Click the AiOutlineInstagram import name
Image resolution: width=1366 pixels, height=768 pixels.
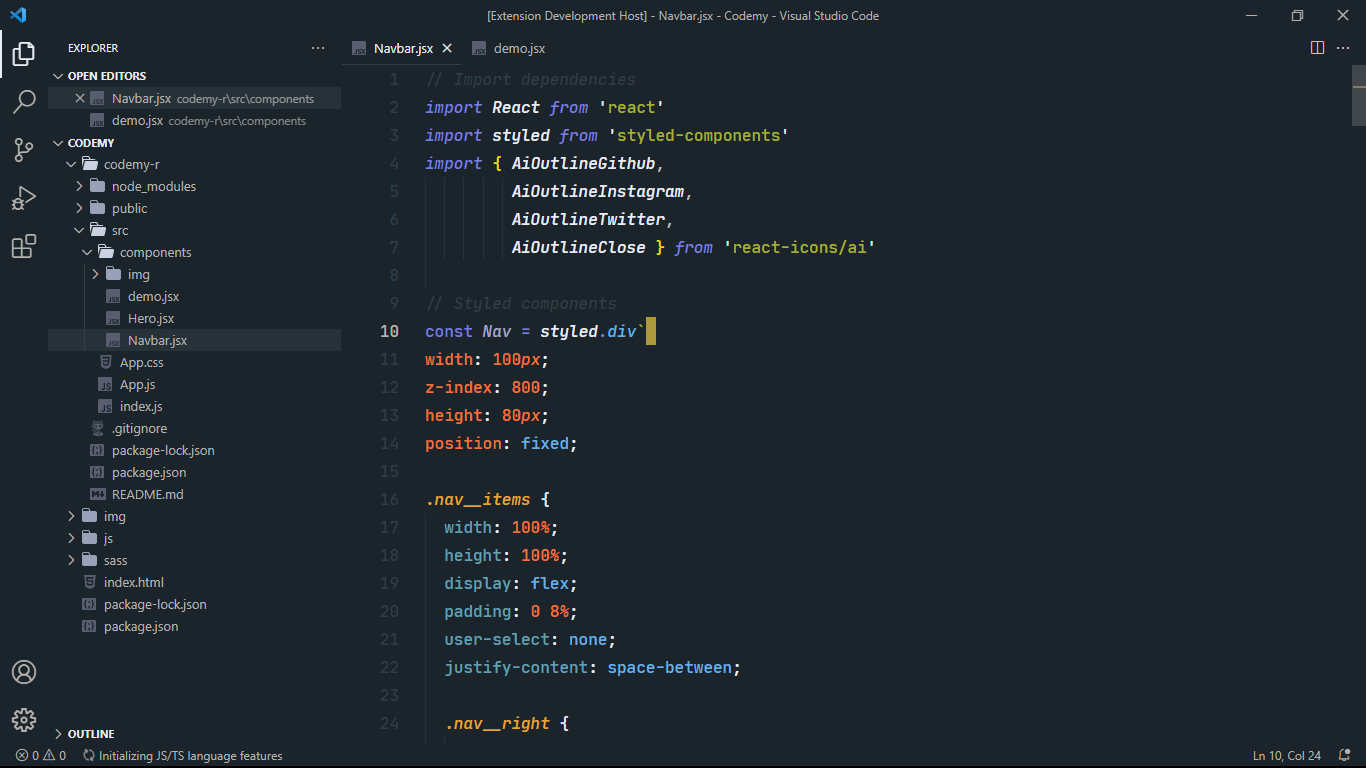598,191
